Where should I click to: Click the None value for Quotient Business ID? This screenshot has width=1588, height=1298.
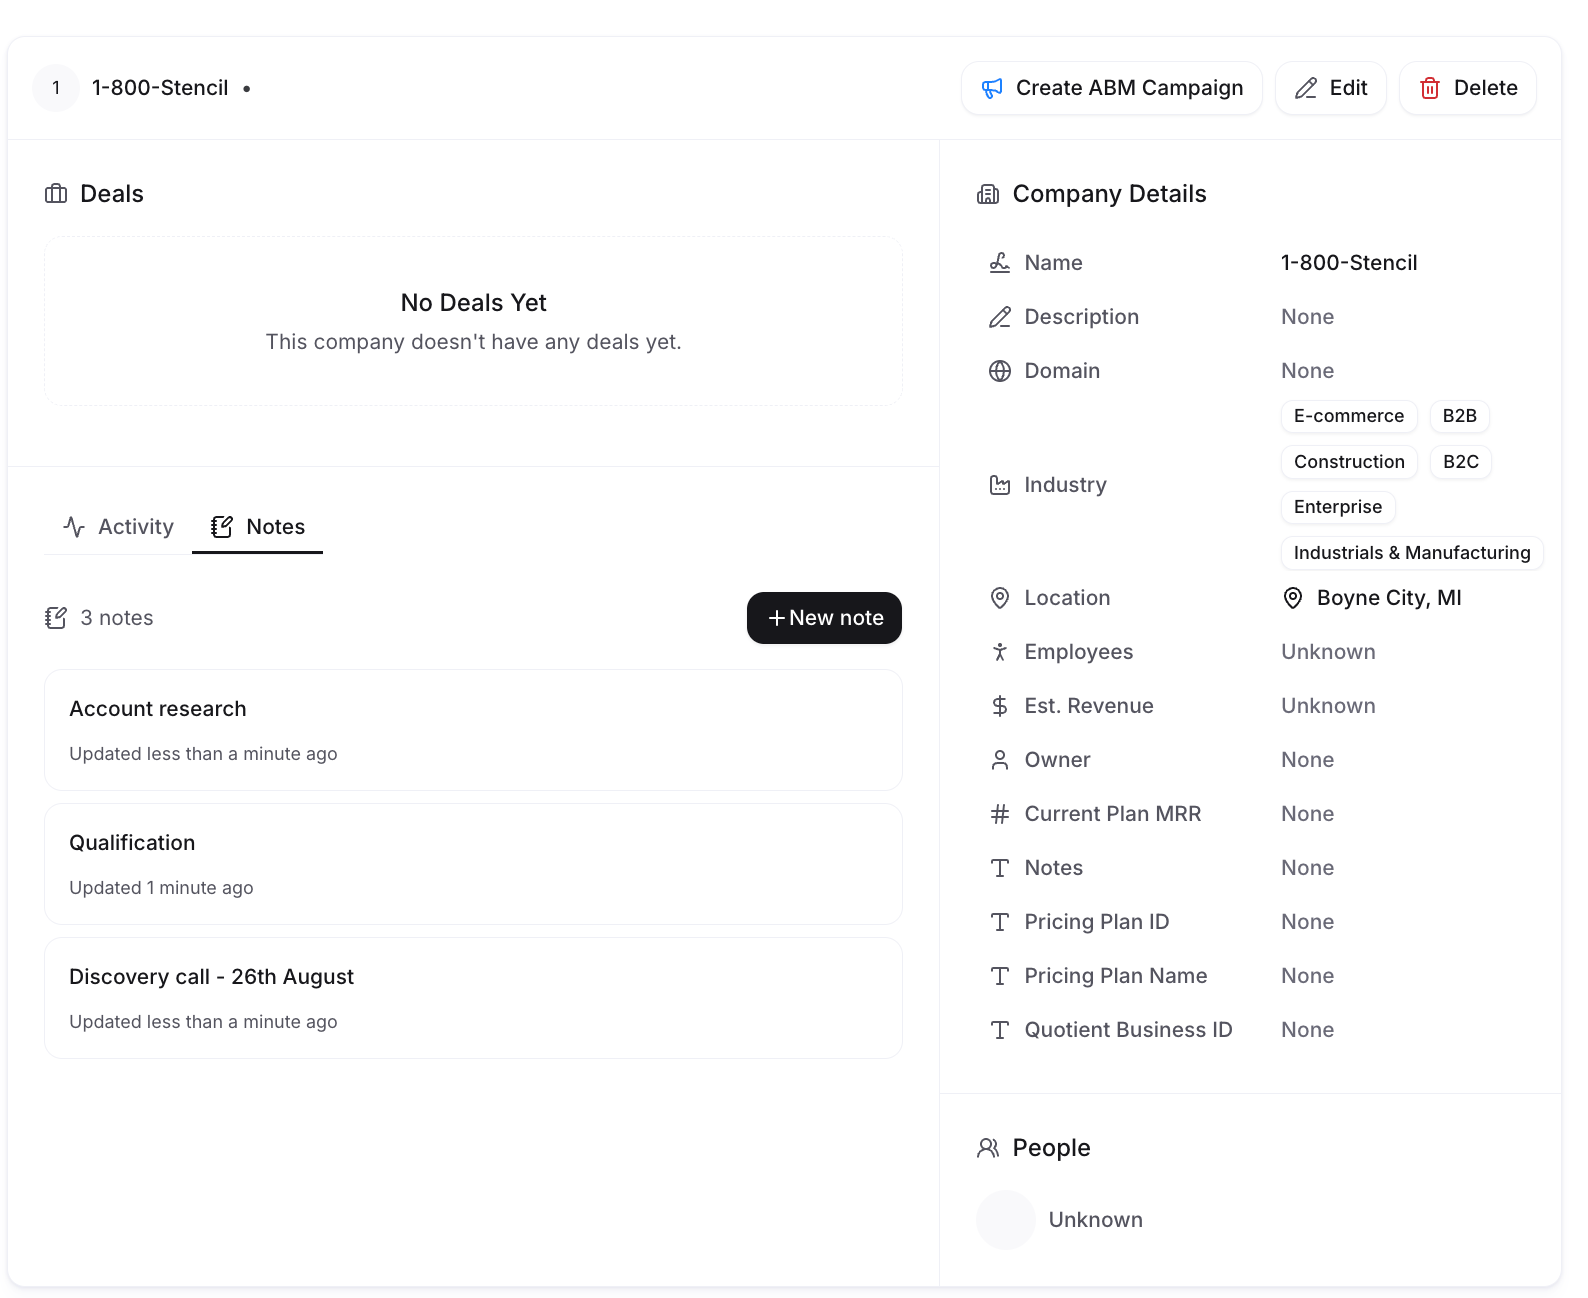click(x=1308, y=1030)
